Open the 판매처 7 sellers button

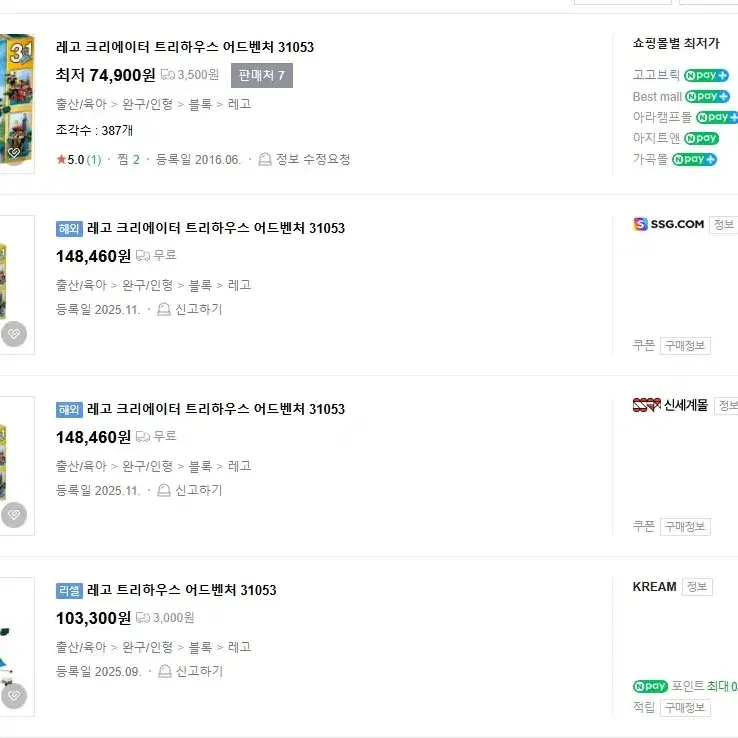(262, 75)
